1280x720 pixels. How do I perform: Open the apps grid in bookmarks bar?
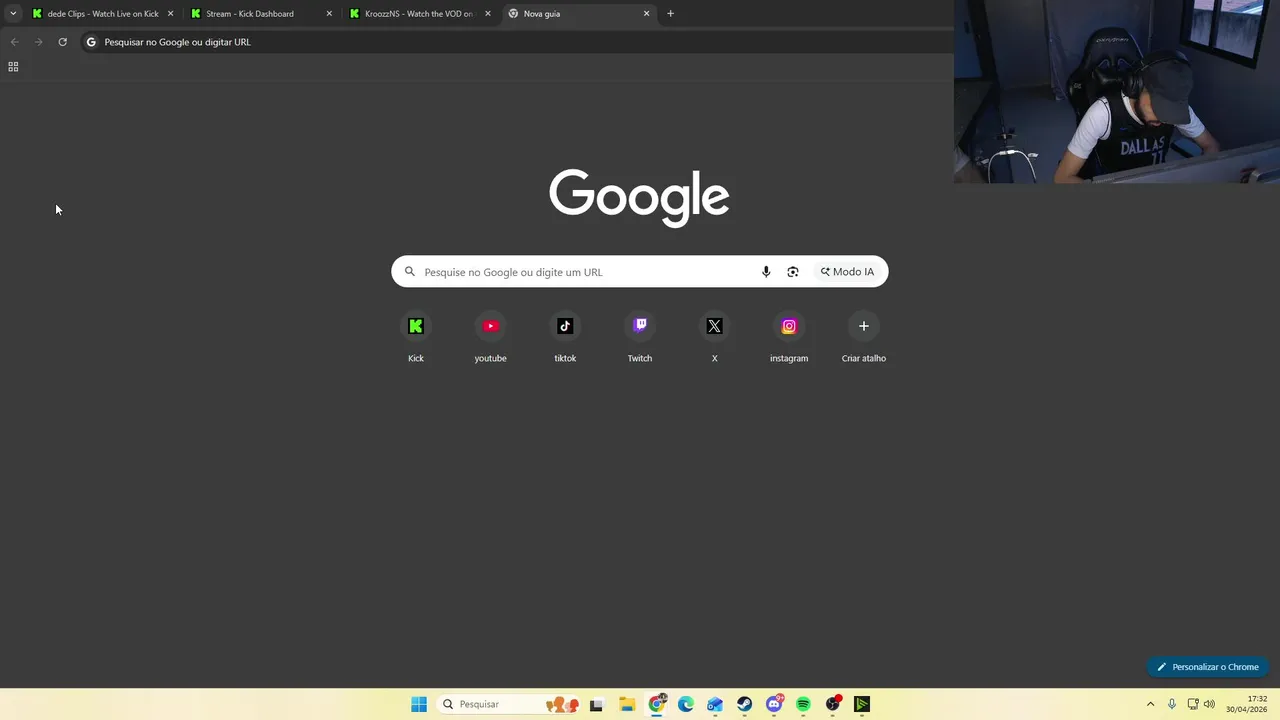point(13,67)
